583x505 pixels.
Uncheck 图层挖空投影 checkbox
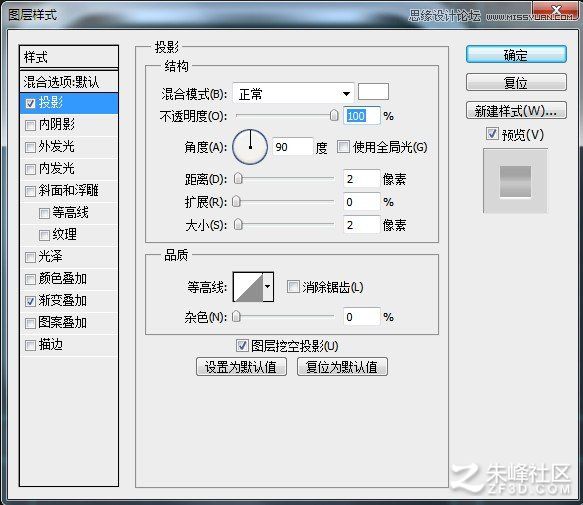242,346
